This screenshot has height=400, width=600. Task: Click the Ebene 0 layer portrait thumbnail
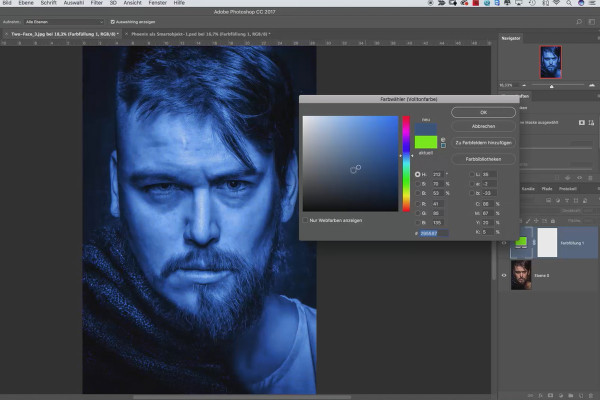[x=521, y=275]
